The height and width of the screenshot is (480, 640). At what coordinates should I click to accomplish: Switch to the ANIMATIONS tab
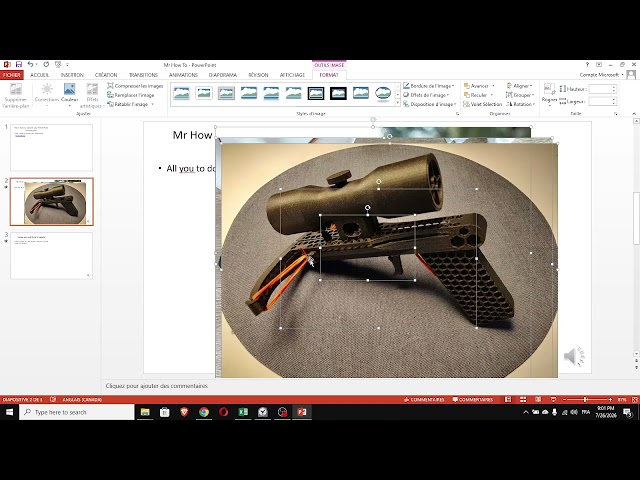(x=183, y=75)
